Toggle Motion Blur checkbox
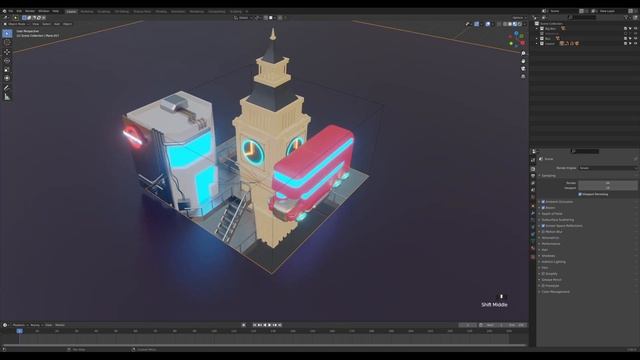Viewport: 640px width, 360px height. 543,231
